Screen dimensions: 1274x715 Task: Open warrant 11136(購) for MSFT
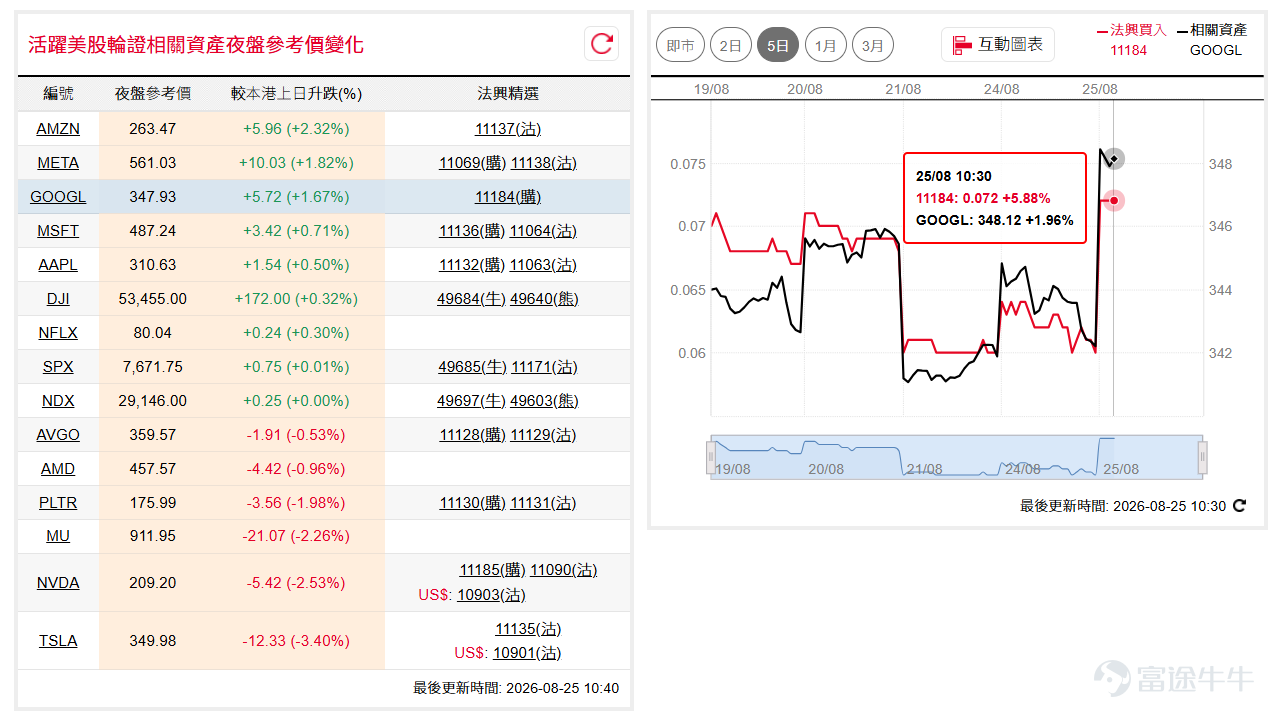pos(472,231)
